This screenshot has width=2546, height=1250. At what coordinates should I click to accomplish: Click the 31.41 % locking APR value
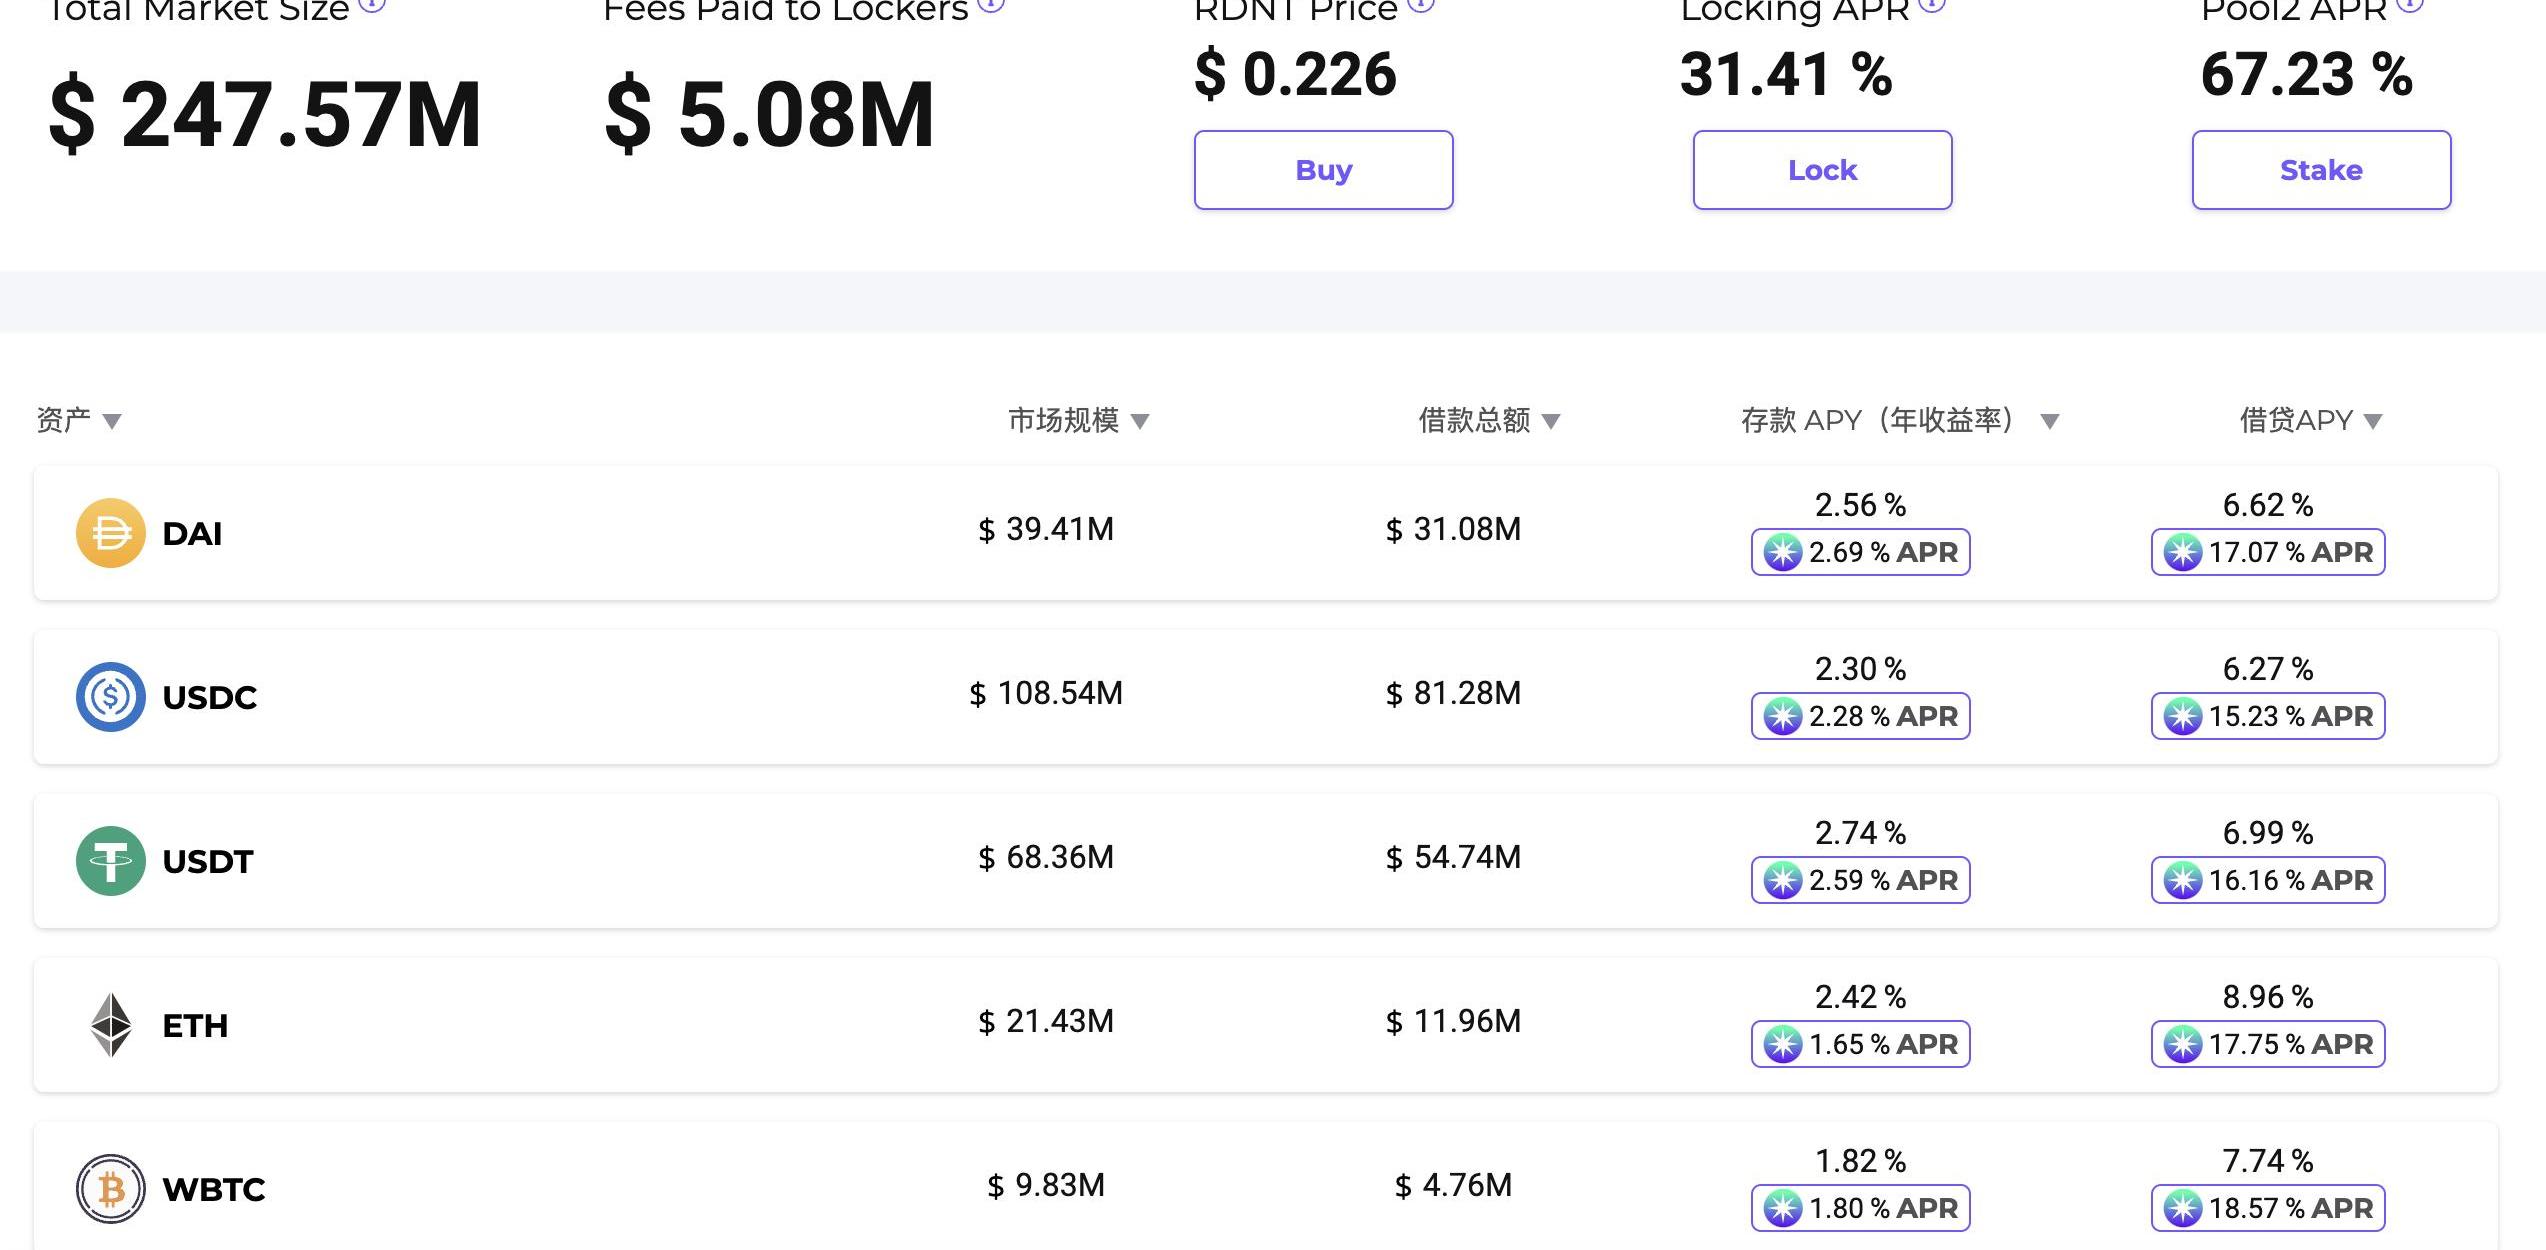[1786, 74]
